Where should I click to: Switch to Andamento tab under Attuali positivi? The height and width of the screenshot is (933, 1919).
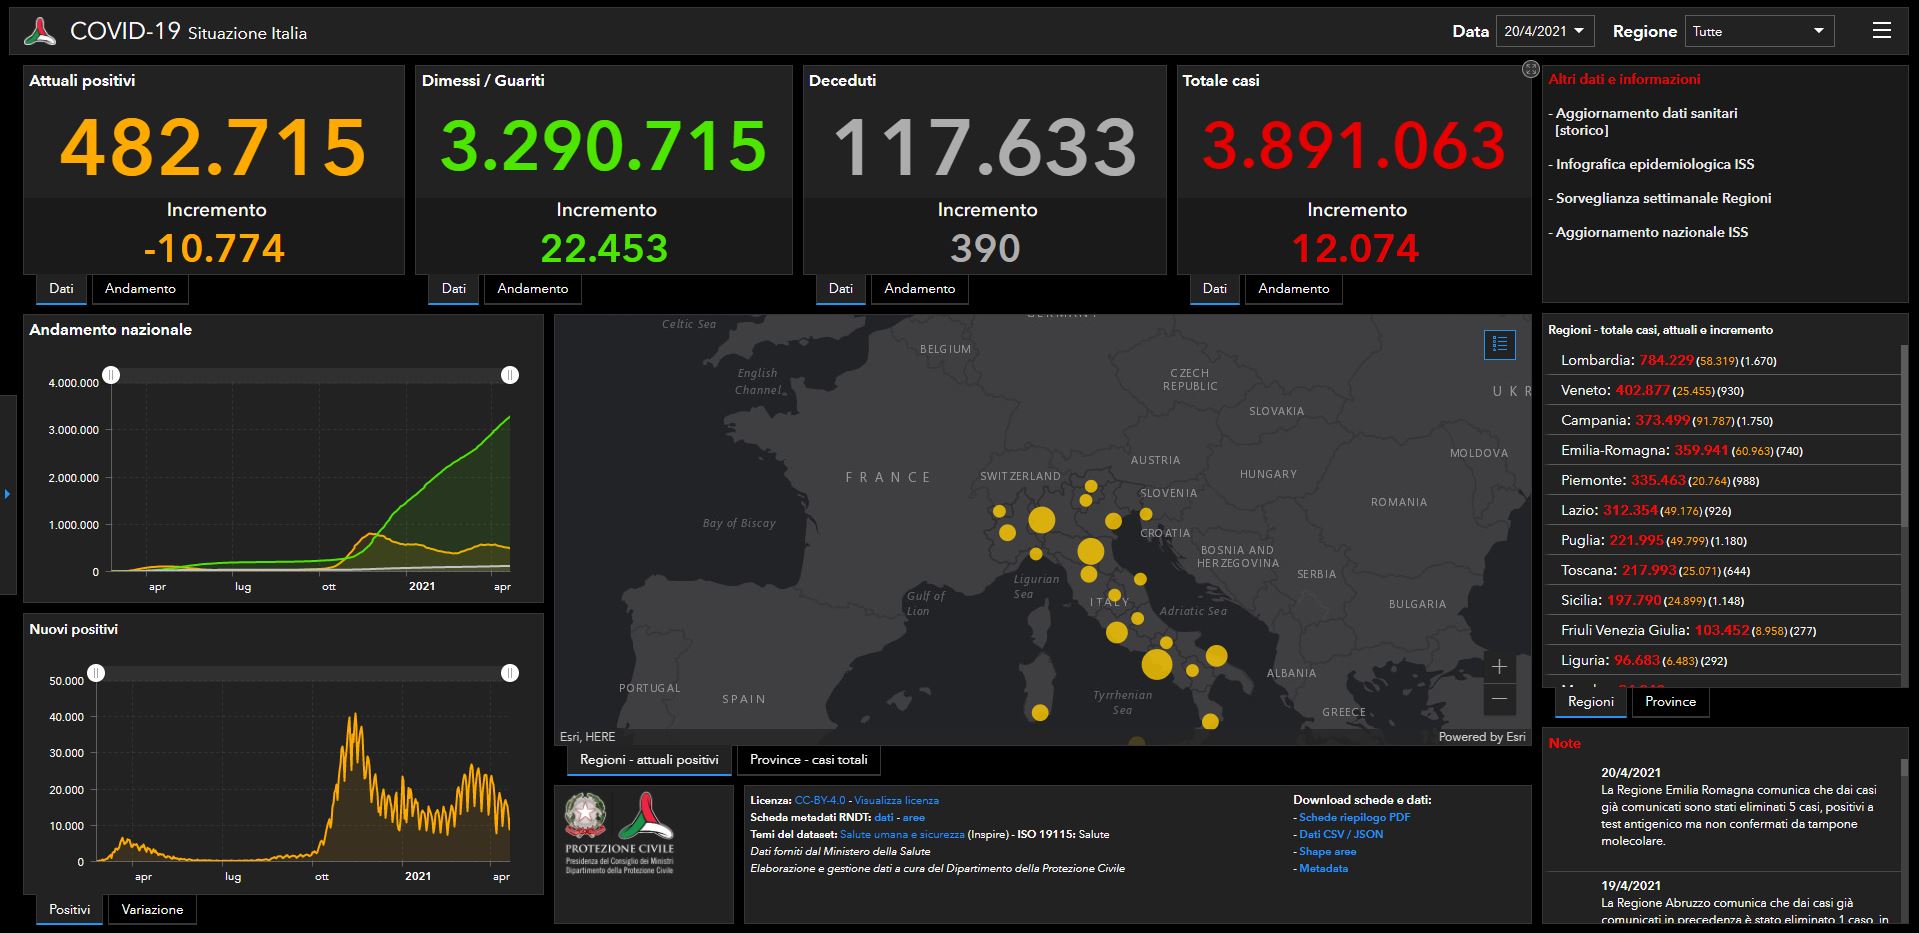point(140,289)
